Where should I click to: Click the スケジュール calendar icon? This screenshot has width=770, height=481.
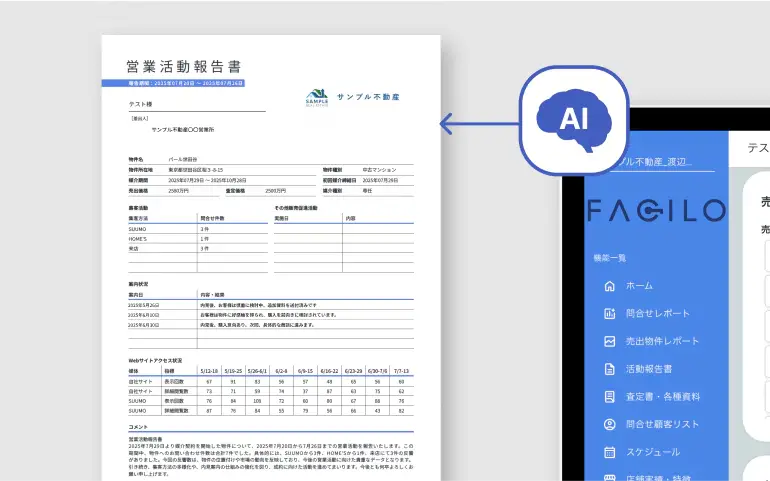pos(608,453)
